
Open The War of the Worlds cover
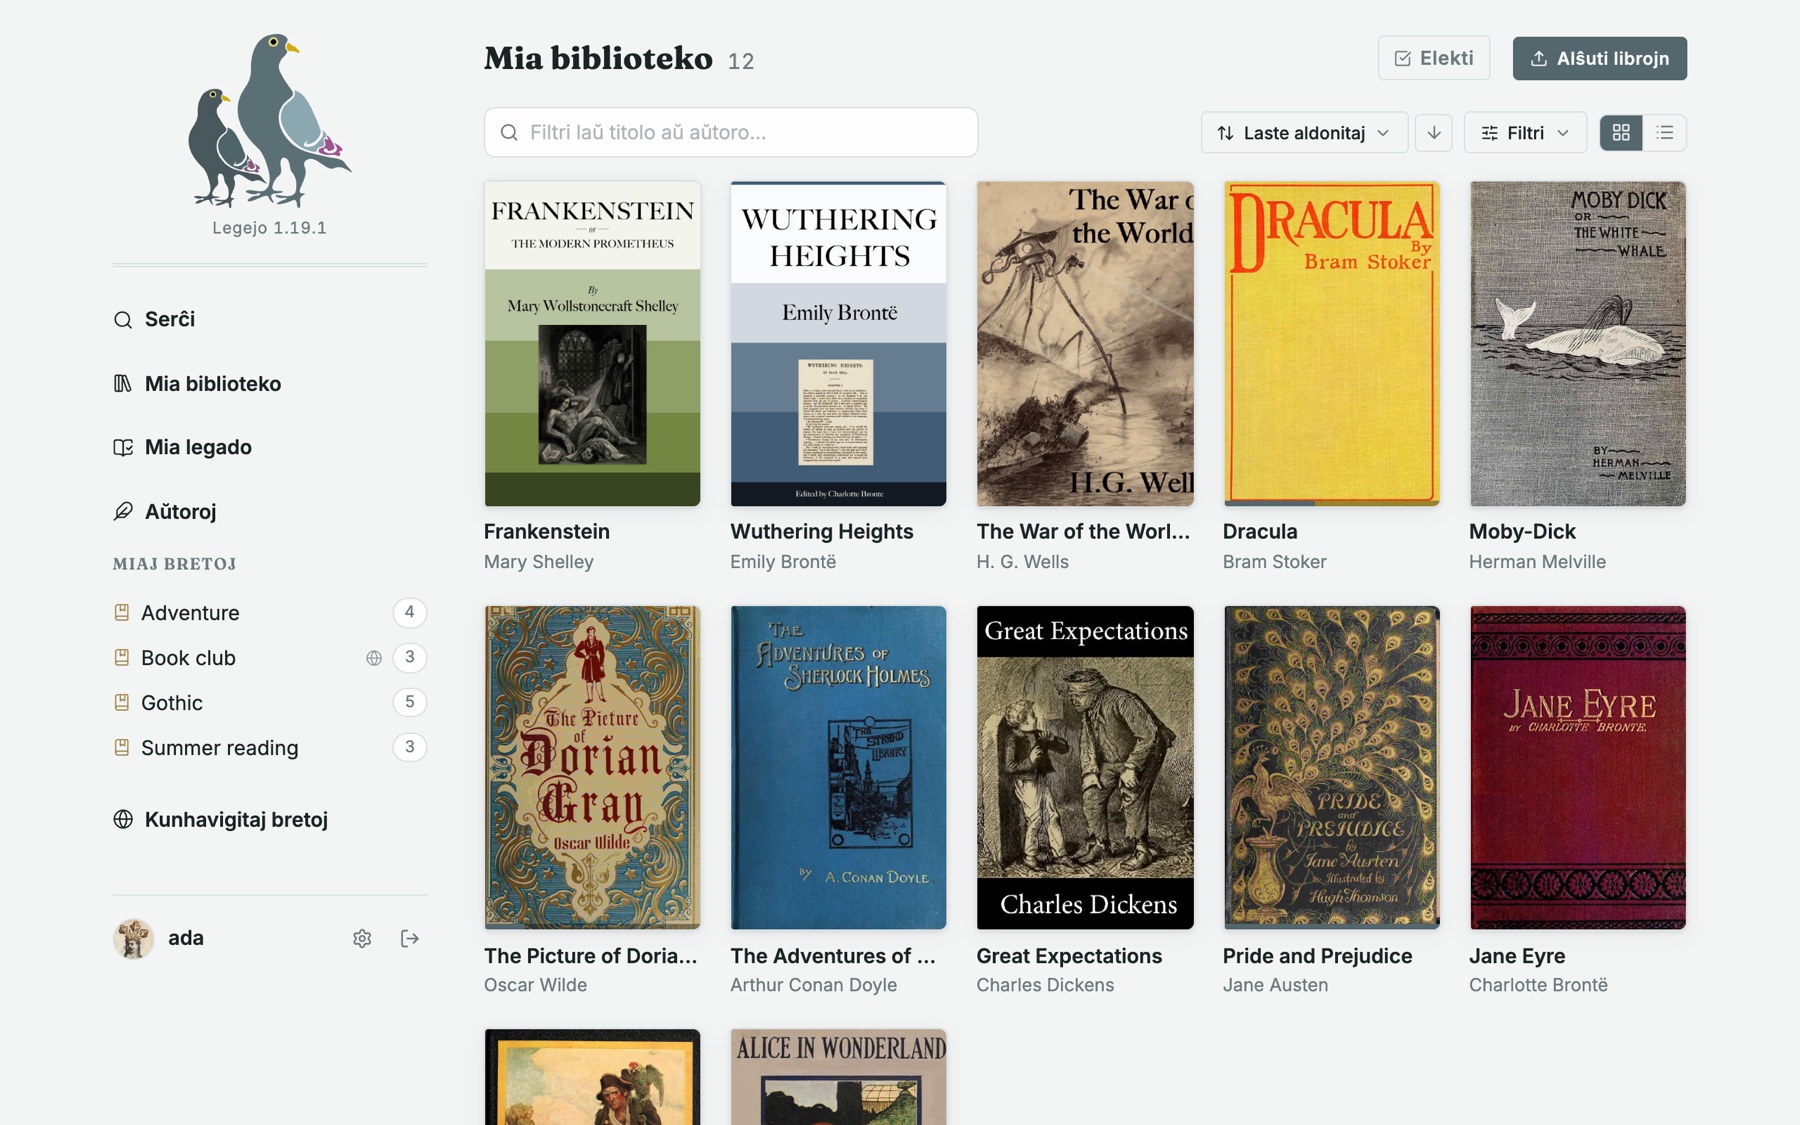[1085, 343]
